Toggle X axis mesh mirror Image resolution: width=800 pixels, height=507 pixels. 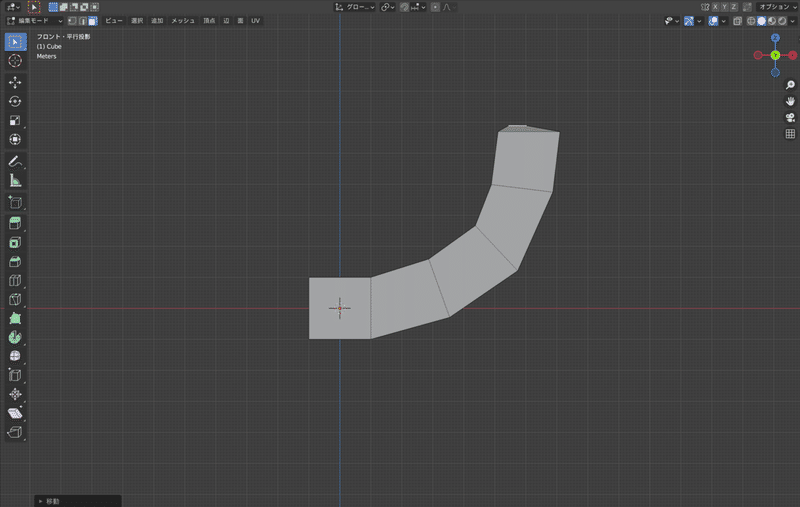(x=715, y=7)
